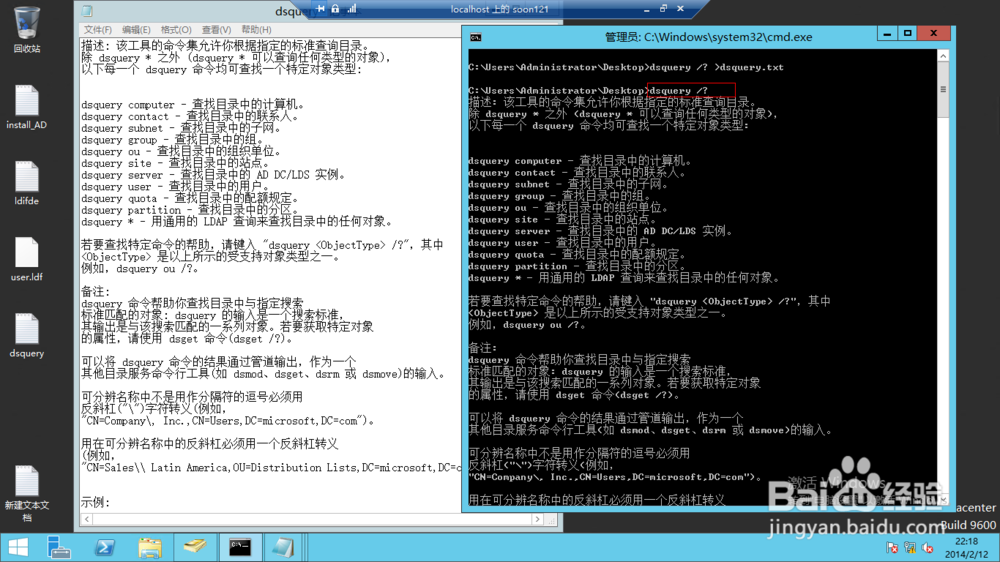The image size is (1000, 562).
Task: Launch PowerShell from the taskbar
Action: (x=105, y=547)
